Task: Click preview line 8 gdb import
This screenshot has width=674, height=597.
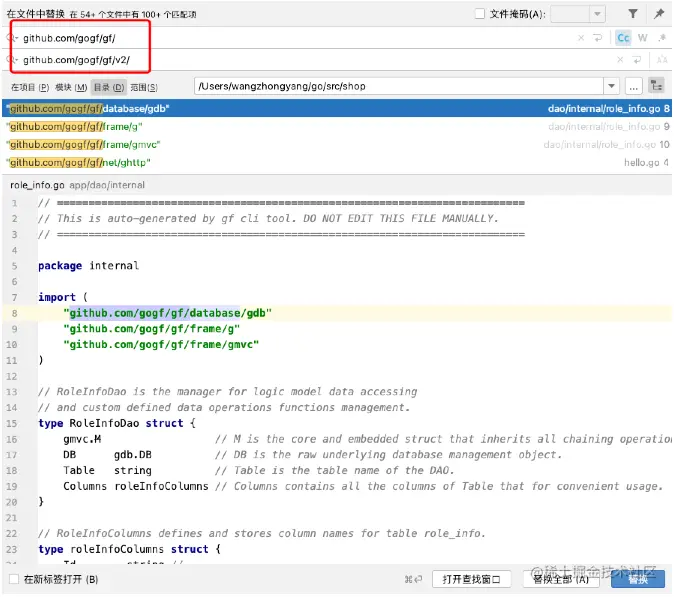Action: pos(168,313)
